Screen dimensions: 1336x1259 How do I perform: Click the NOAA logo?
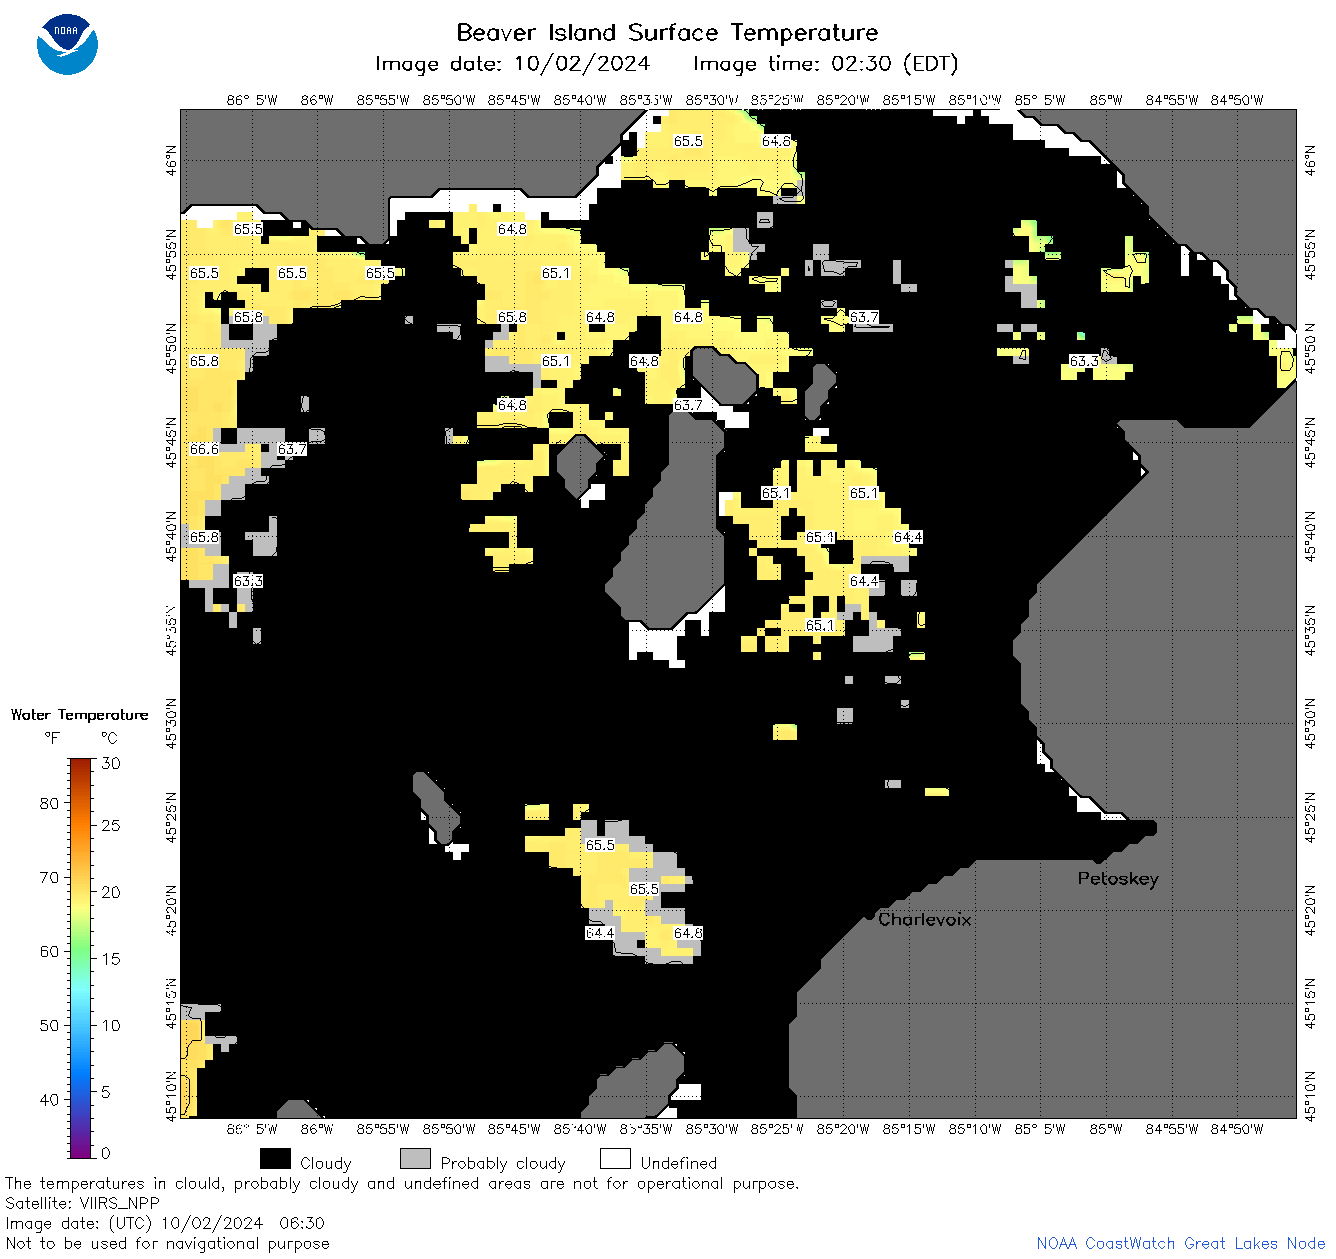point(67,45)
